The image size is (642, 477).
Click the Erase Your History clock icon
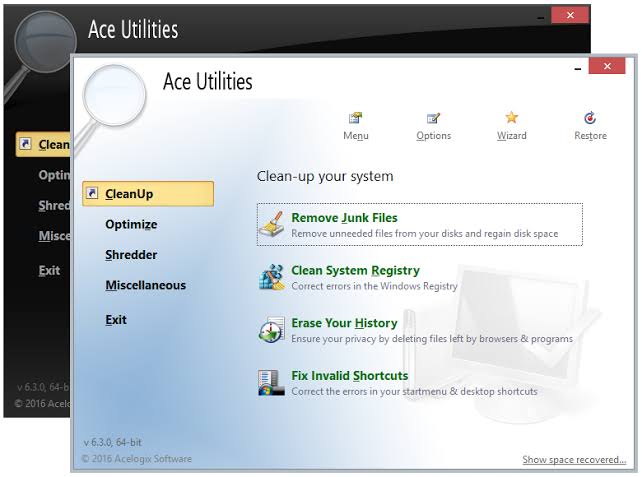tap(271, 330)
